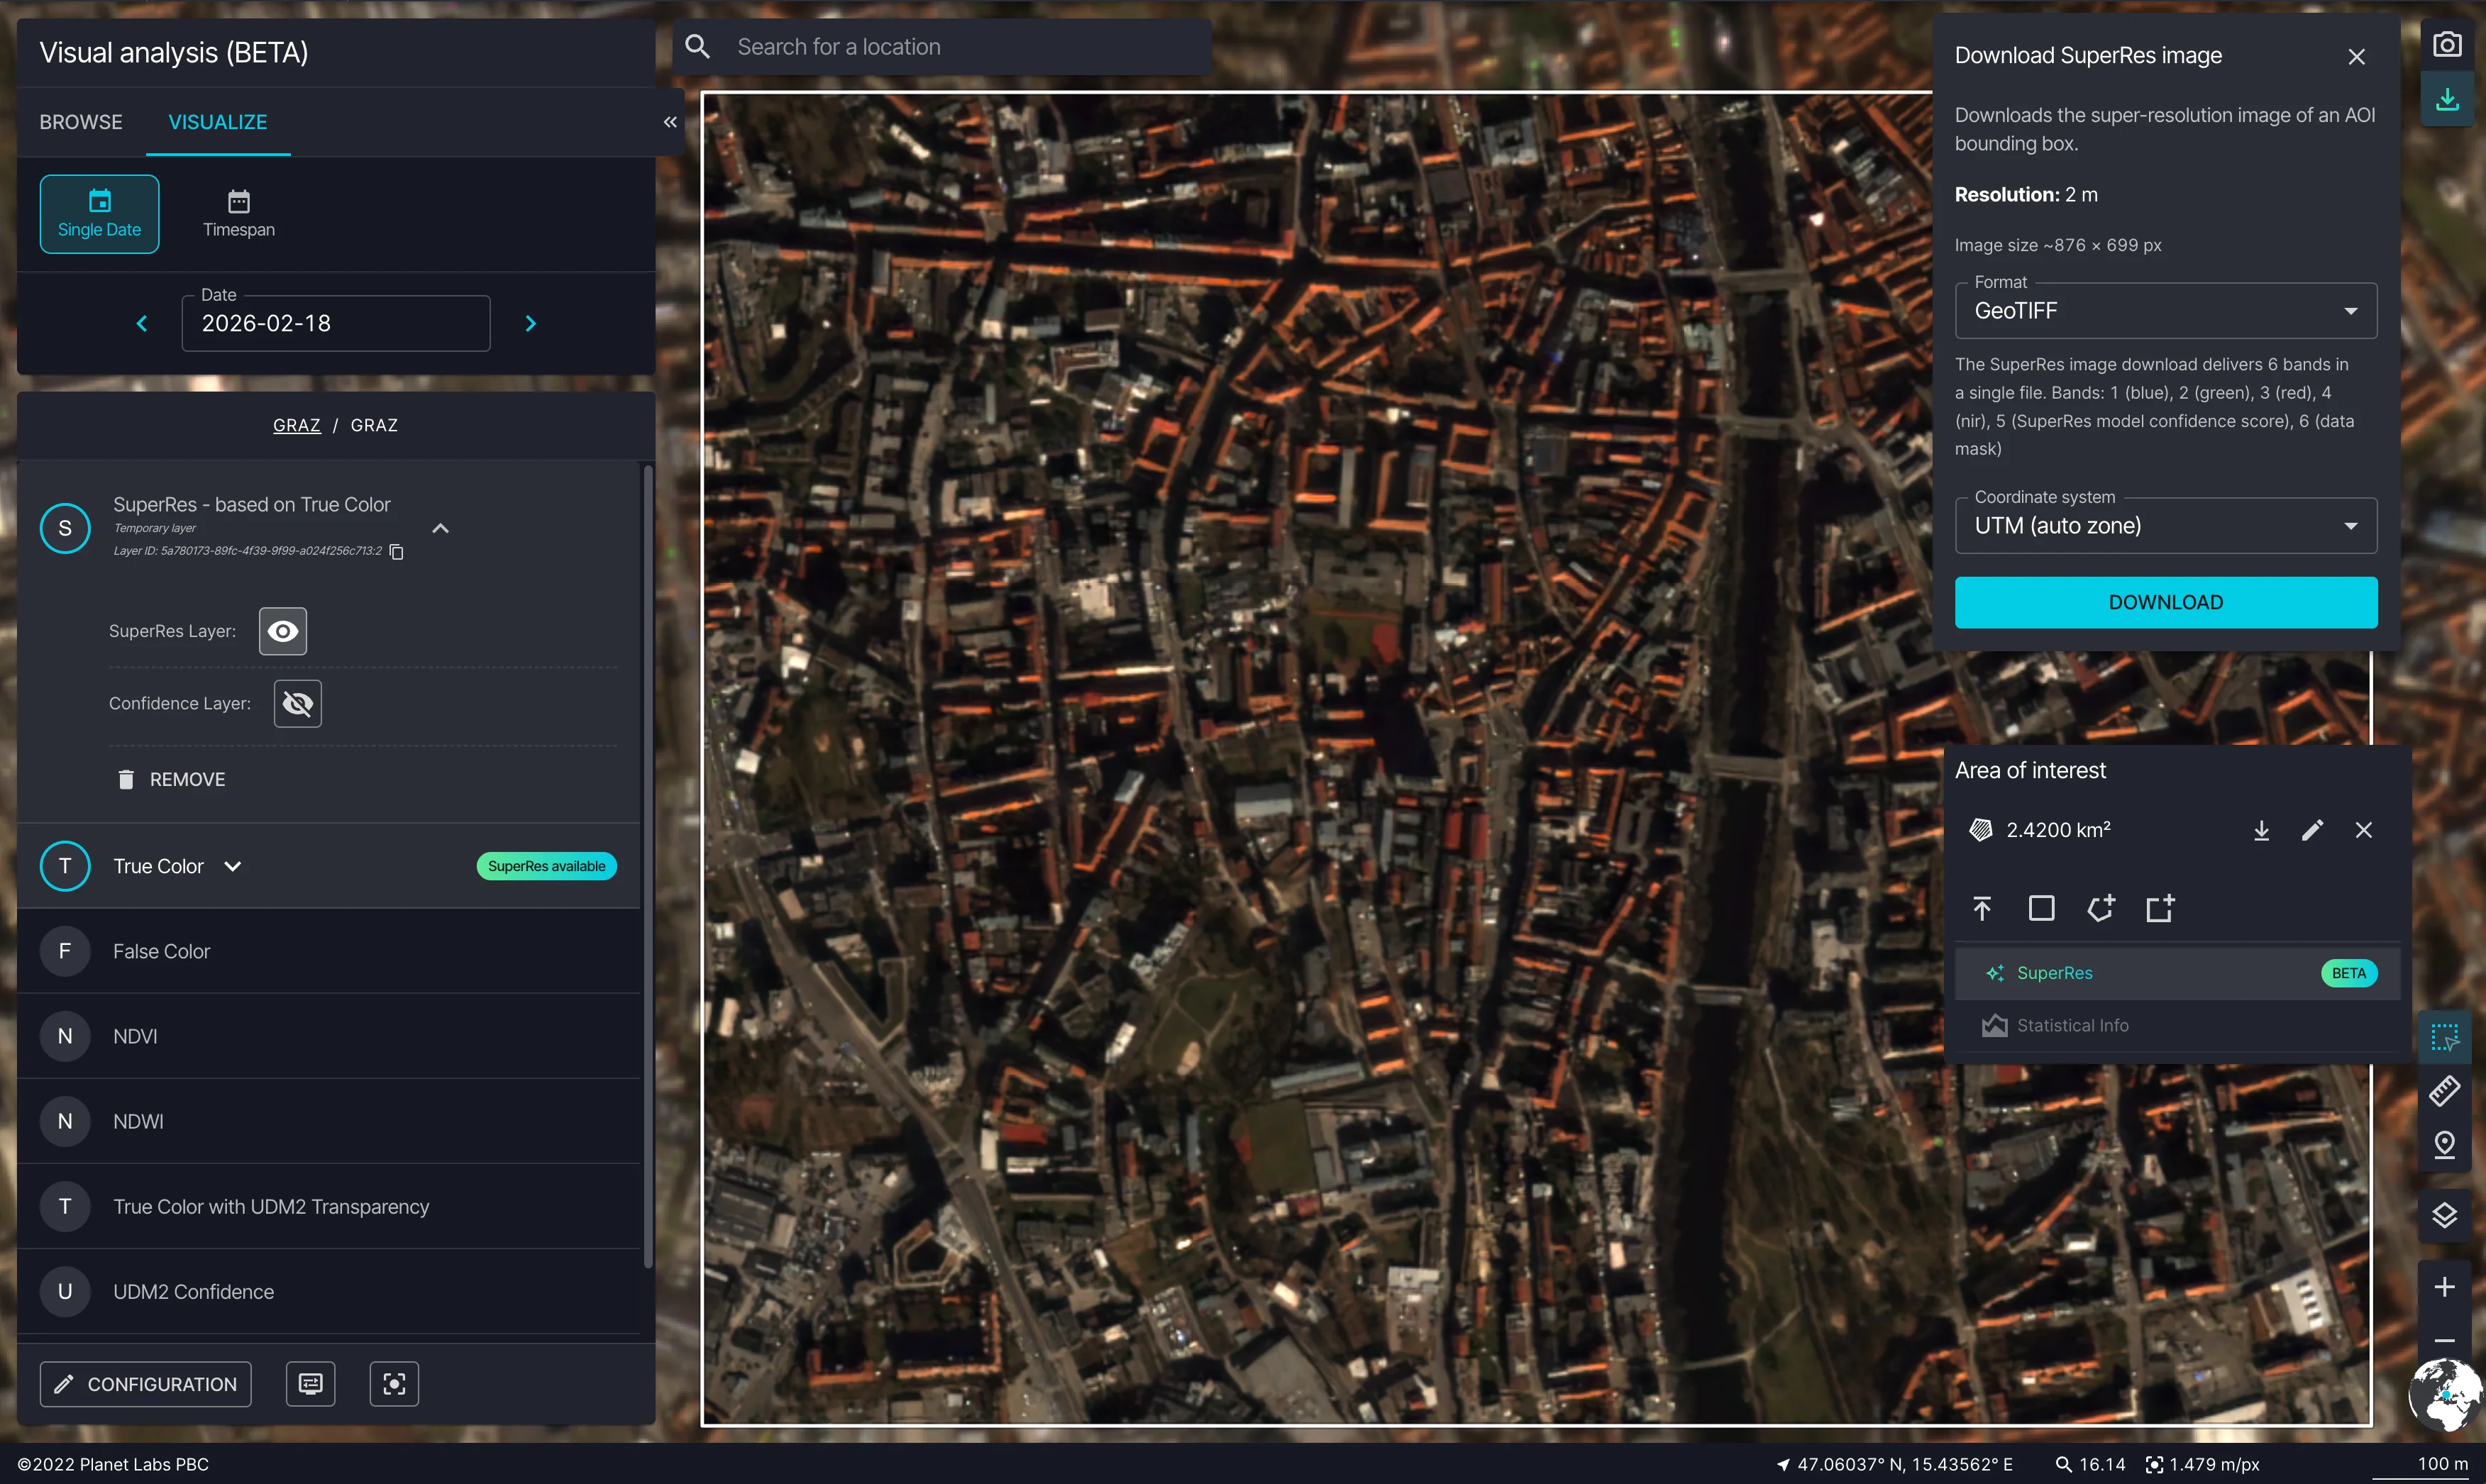
Task: Click the 1.479 m/px resolution readout
Action: coord(2214,1465)
